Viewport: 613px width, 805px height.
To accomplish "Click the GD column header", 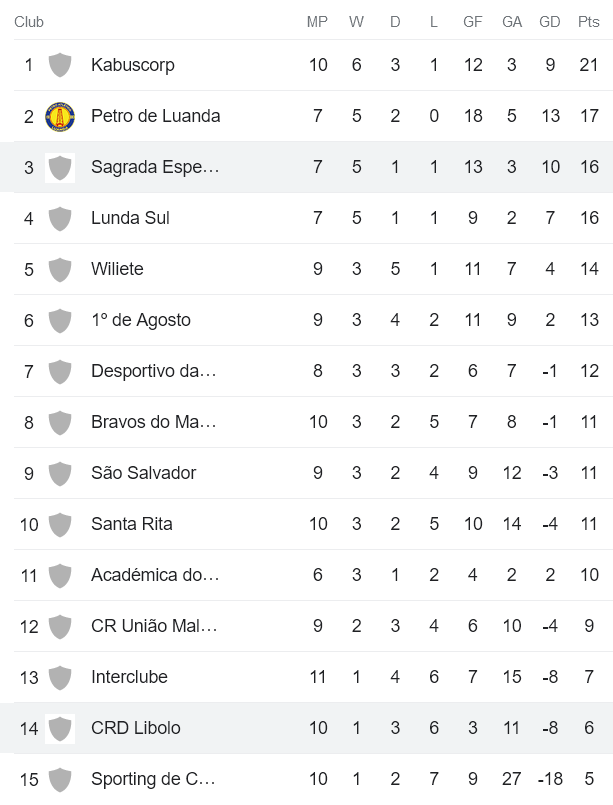I will [x=550, y=22].
